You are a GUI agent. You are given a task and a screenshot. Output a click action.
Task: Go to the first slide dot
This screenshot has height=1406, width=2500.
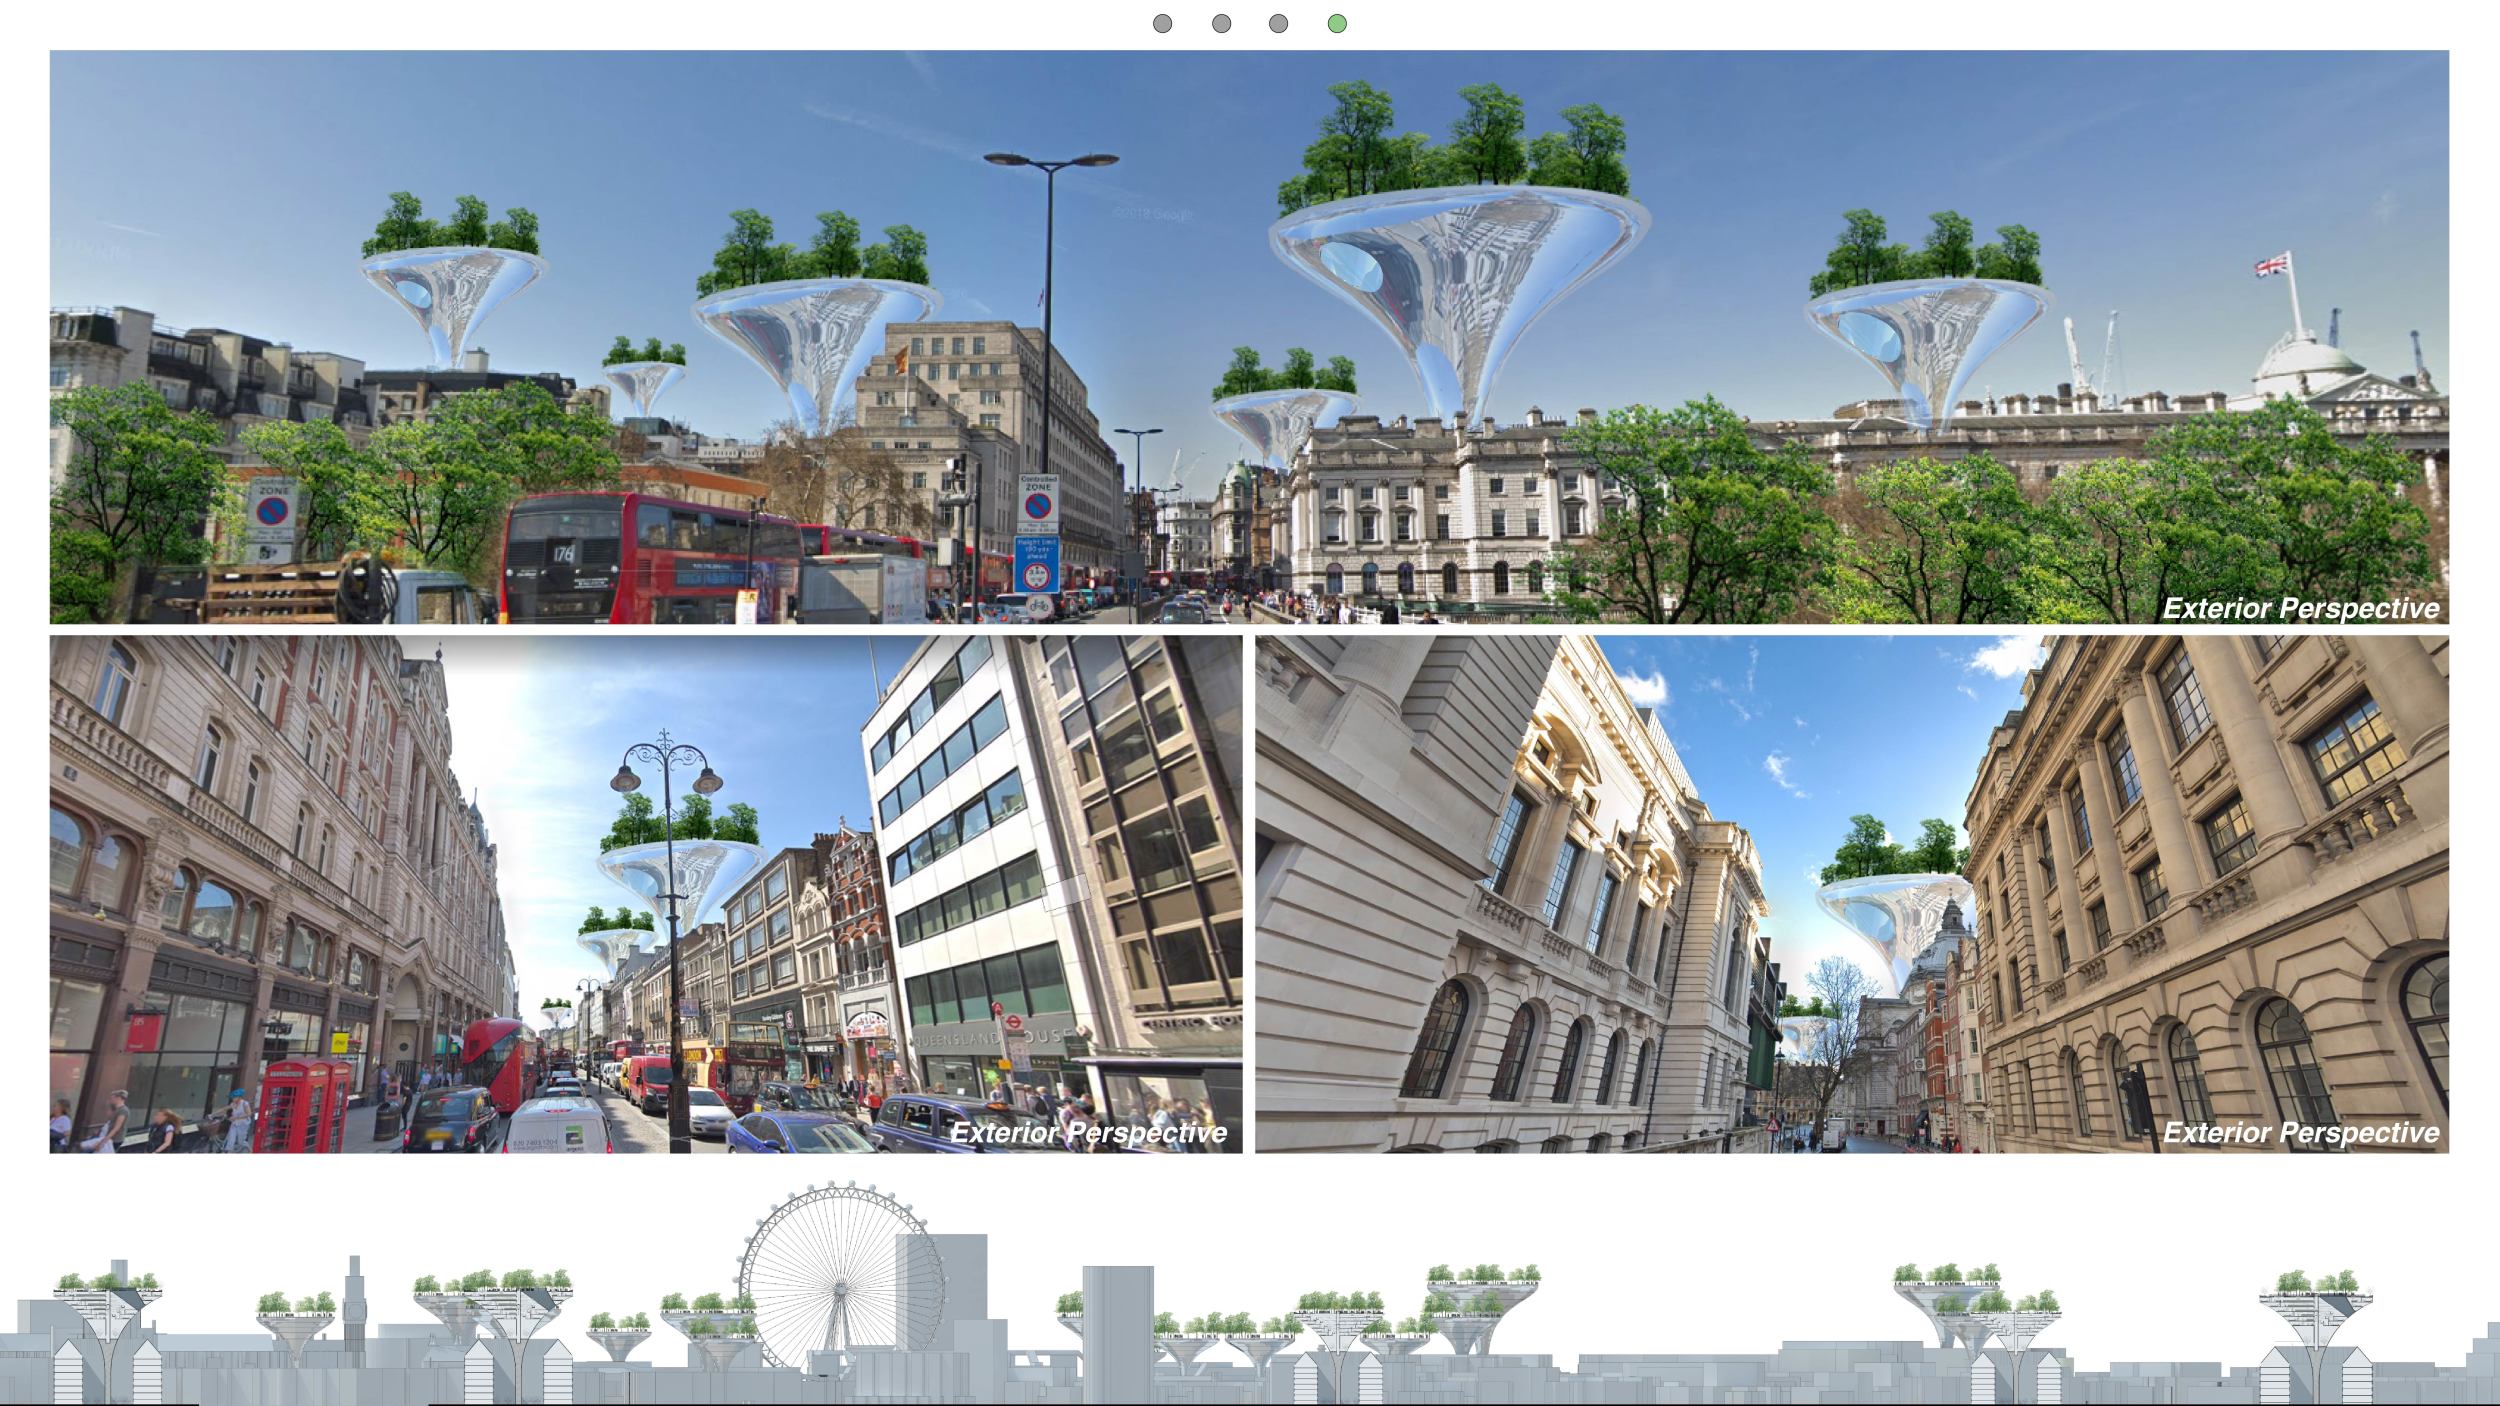pos(1162,23)
